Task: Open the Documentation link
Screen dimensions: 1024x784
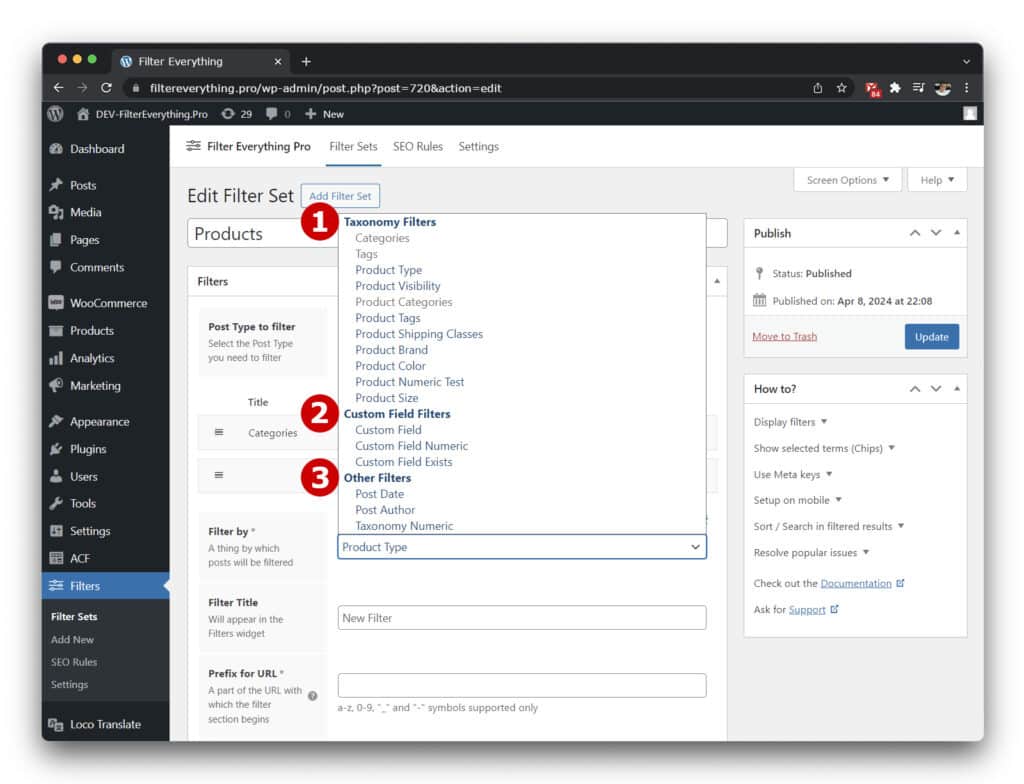Action: 856,583
